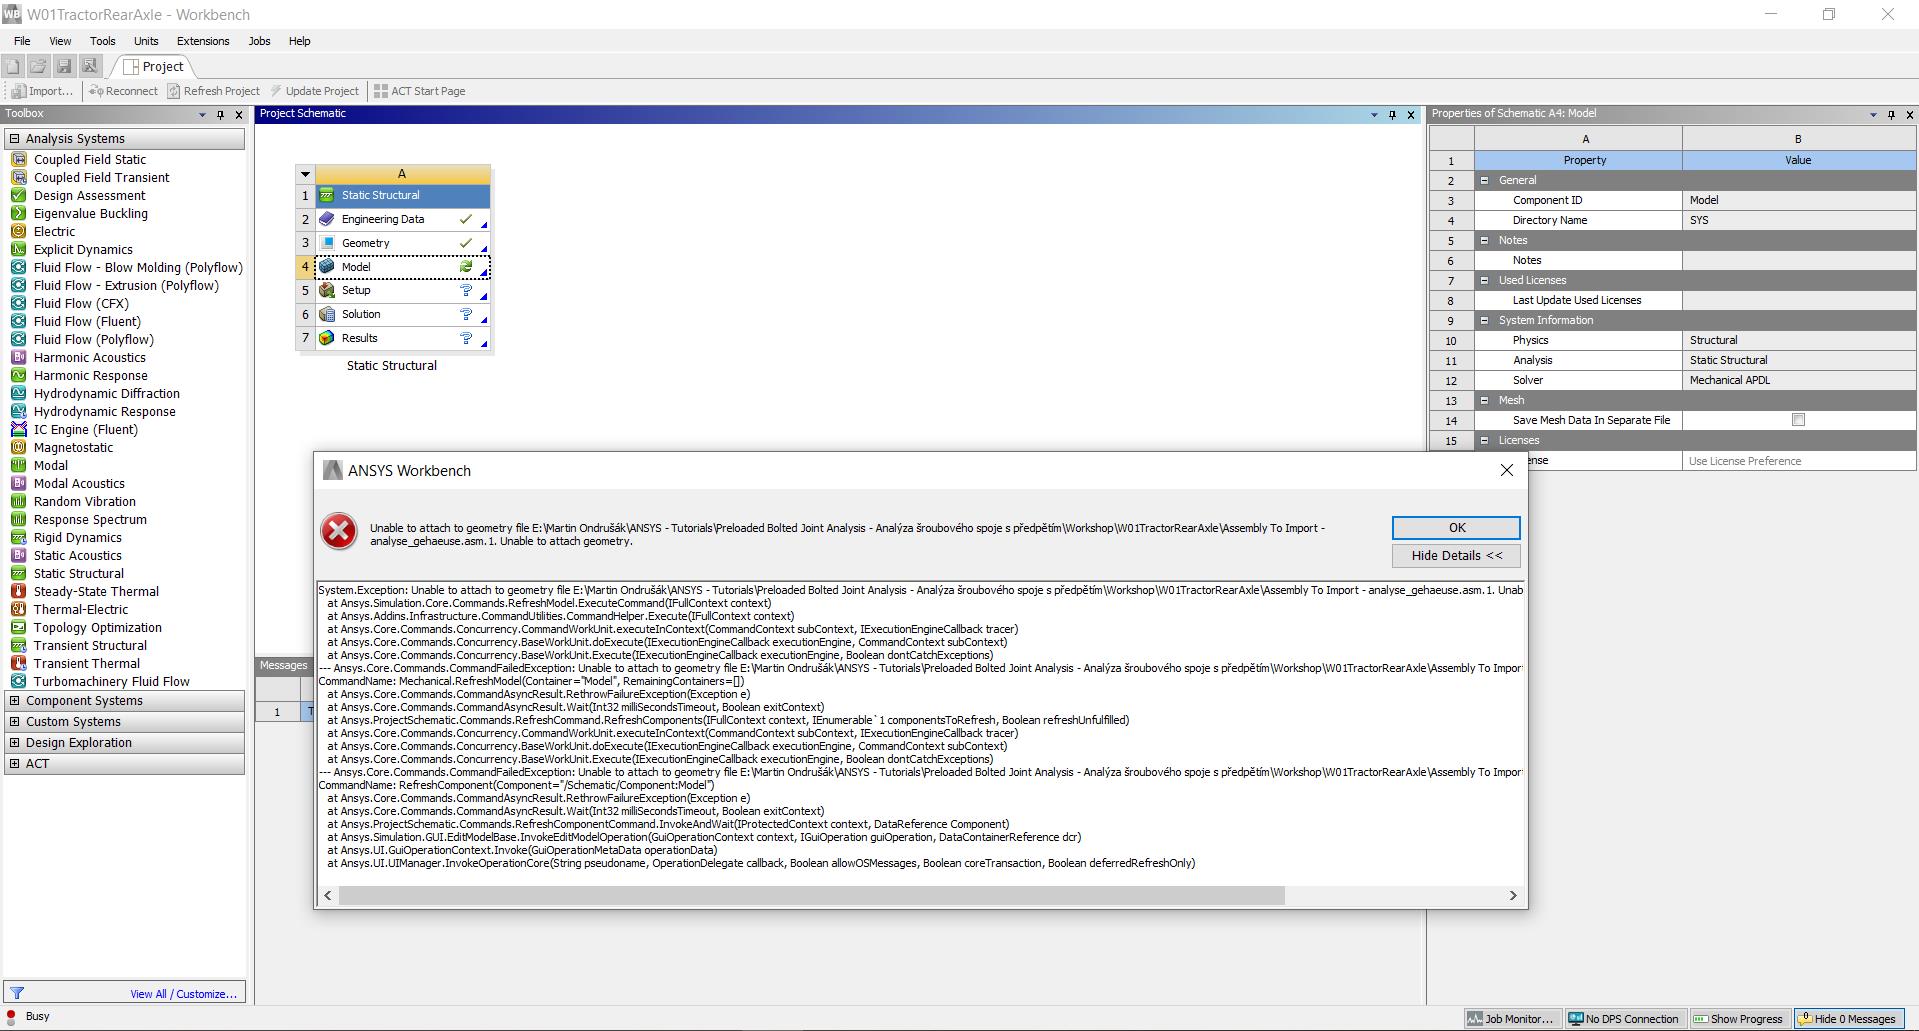Viewport: 1919px width, 1031px height.
Task: Click the Import toolbar button
Action: click(42, 91)
